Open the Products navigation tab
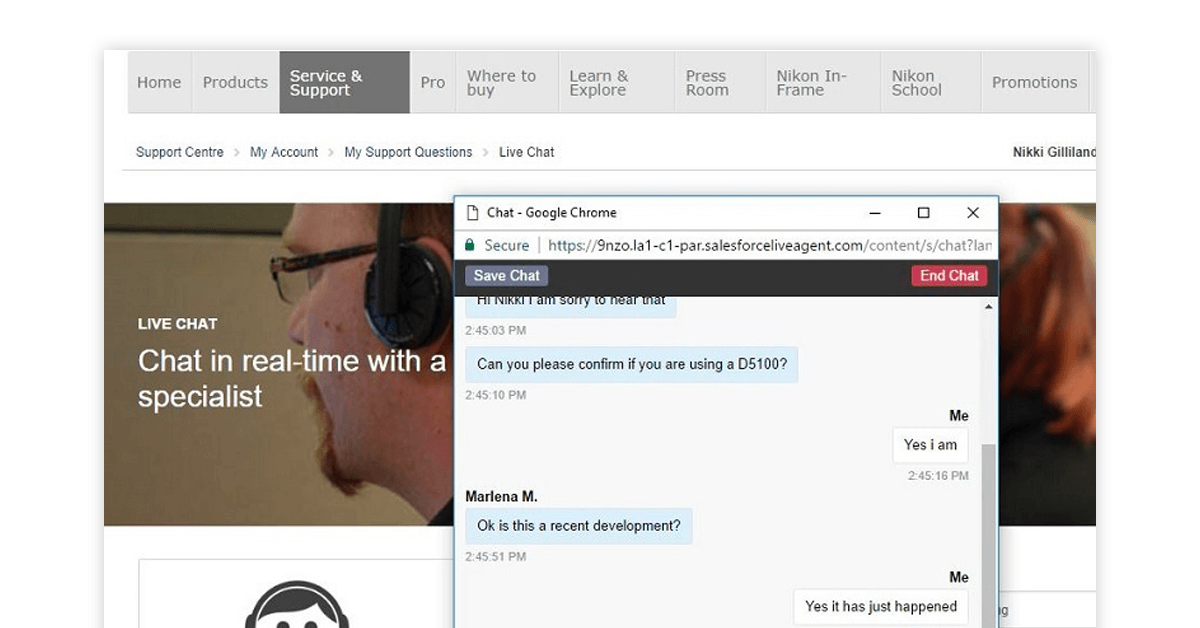This screenshot has width=1200, height=628. coord(235,83)
